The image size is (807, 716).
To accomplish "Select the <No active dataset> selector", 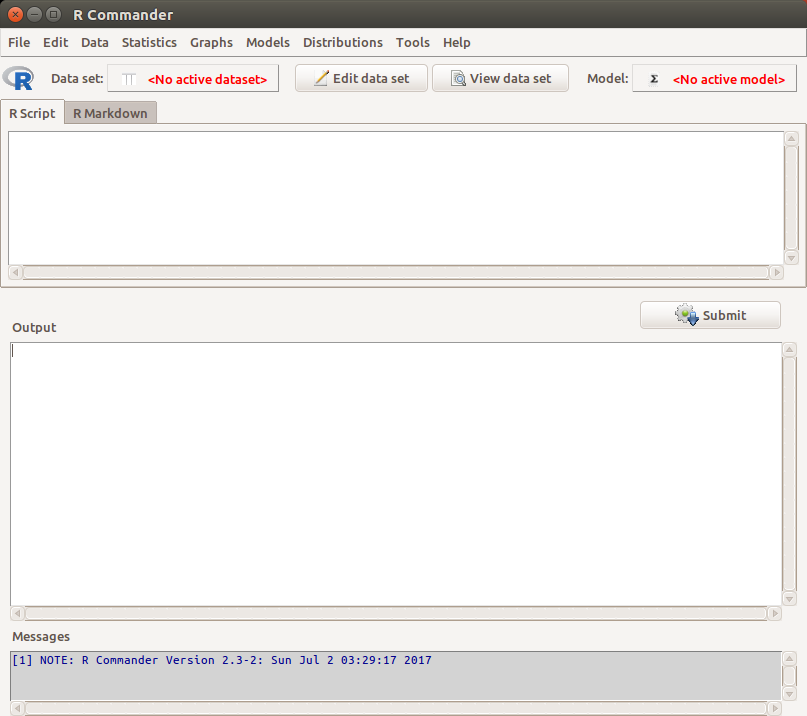I will (x=207, y=79).
